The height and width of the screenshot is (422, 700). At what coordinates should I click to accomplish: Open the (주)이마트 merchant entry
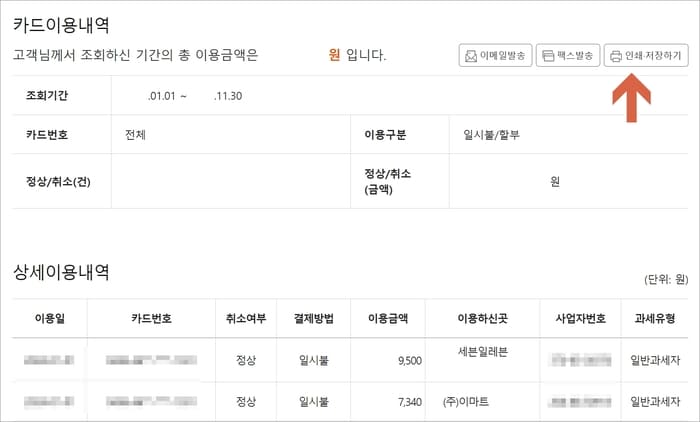466,401
